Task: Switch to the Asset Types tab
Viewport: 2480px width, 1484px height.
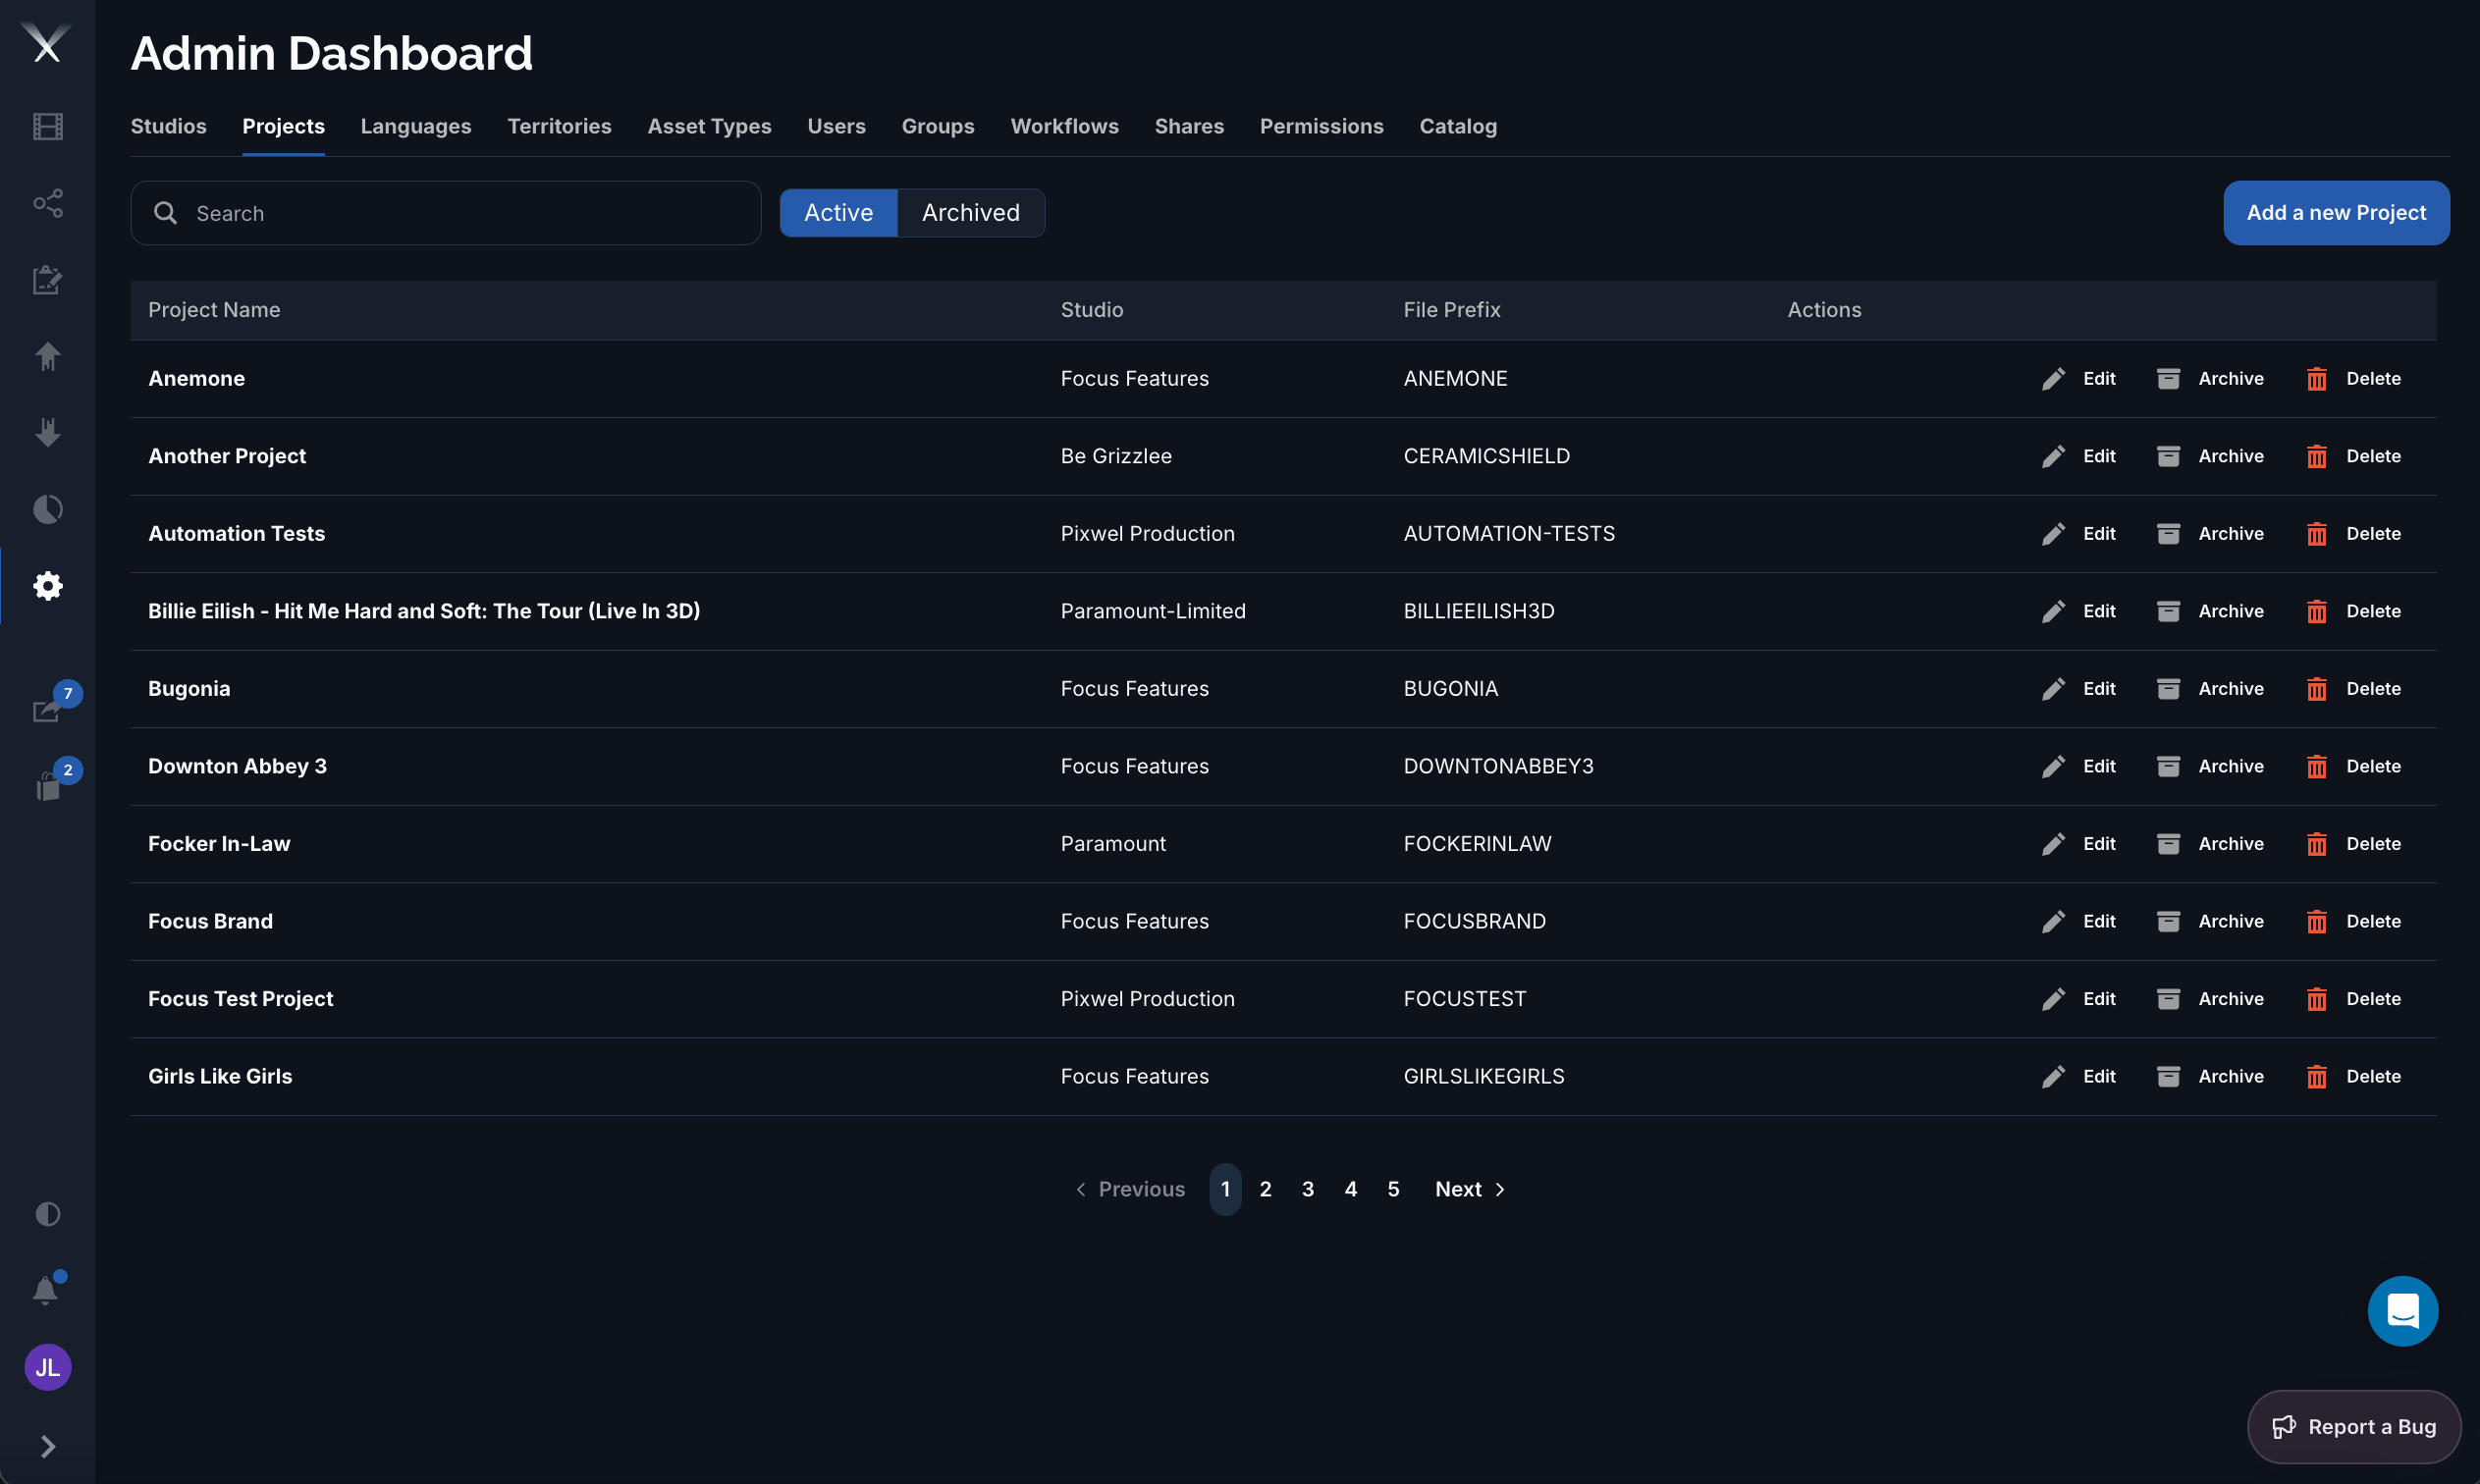Action: pyautogui.click(x=709, y=126)
